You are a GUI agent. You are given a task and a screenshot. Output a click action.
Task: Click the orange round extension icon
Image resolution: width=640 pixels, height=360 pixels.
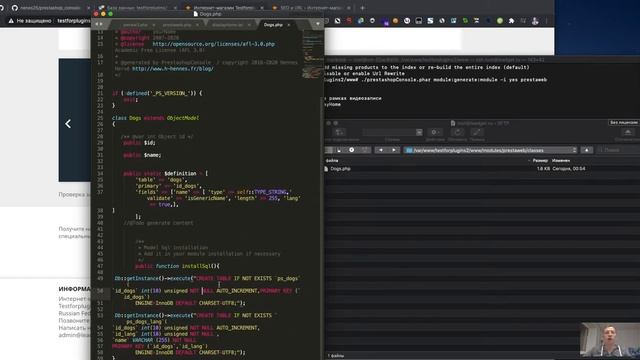point(395,21)
